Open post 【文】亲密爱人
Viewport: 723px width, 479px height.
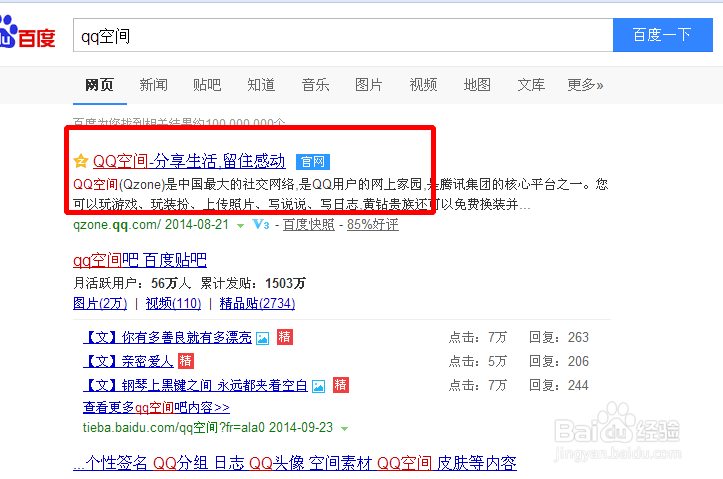coord(128,361)
